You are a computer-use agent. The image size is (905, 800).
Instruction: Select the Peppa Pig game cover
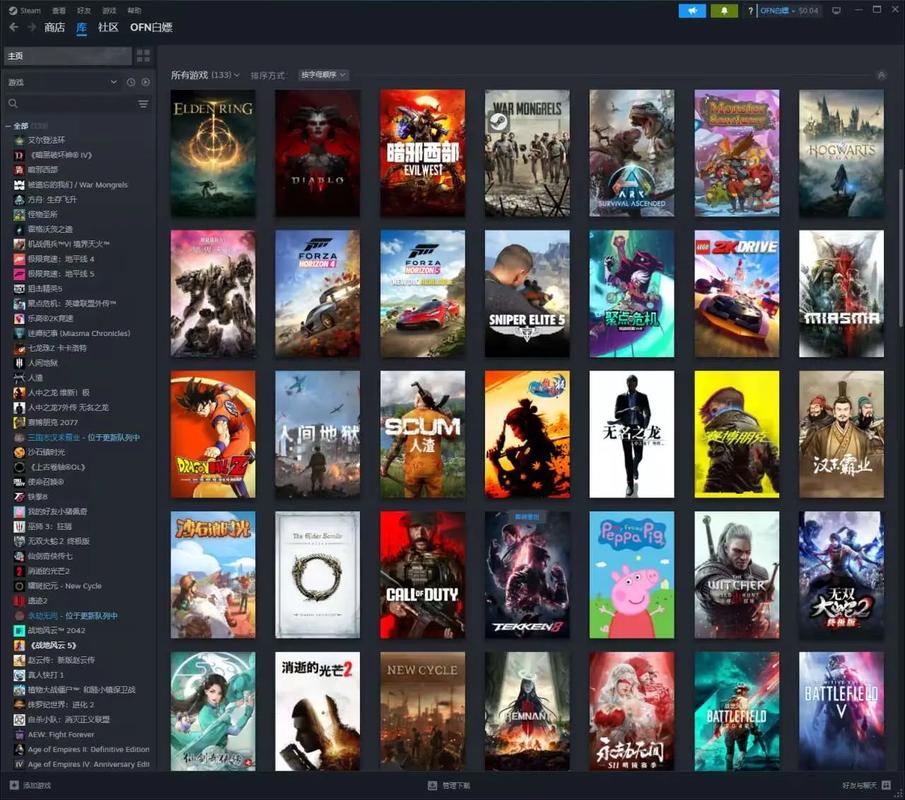[631, 575]
